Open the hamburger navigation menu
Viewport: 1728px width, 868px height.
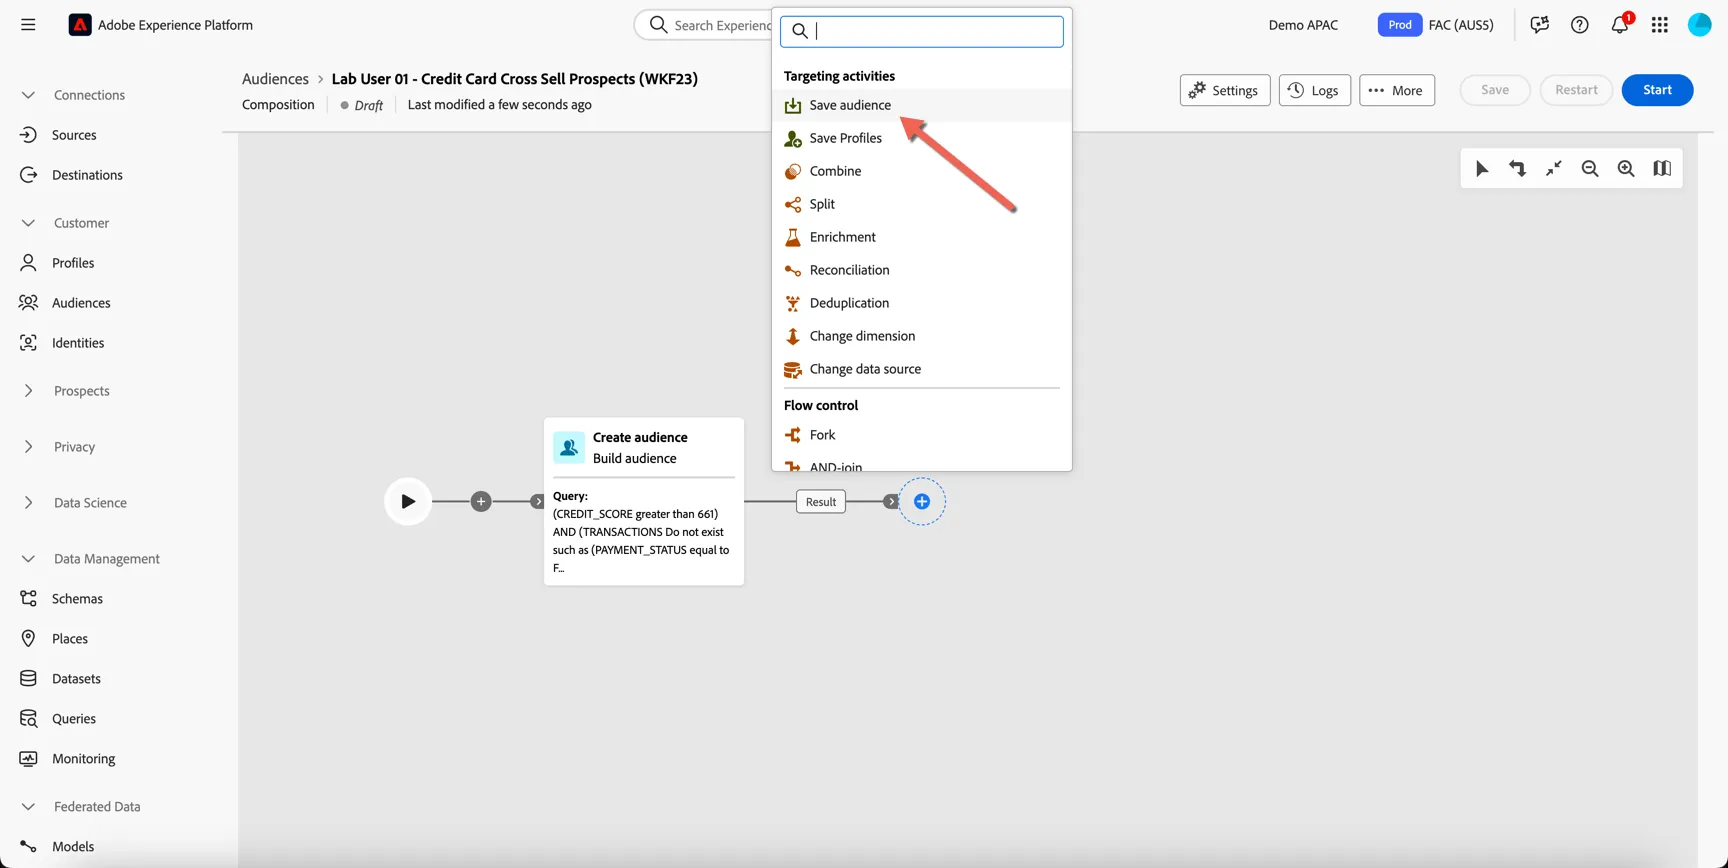[x=28, y=25]
